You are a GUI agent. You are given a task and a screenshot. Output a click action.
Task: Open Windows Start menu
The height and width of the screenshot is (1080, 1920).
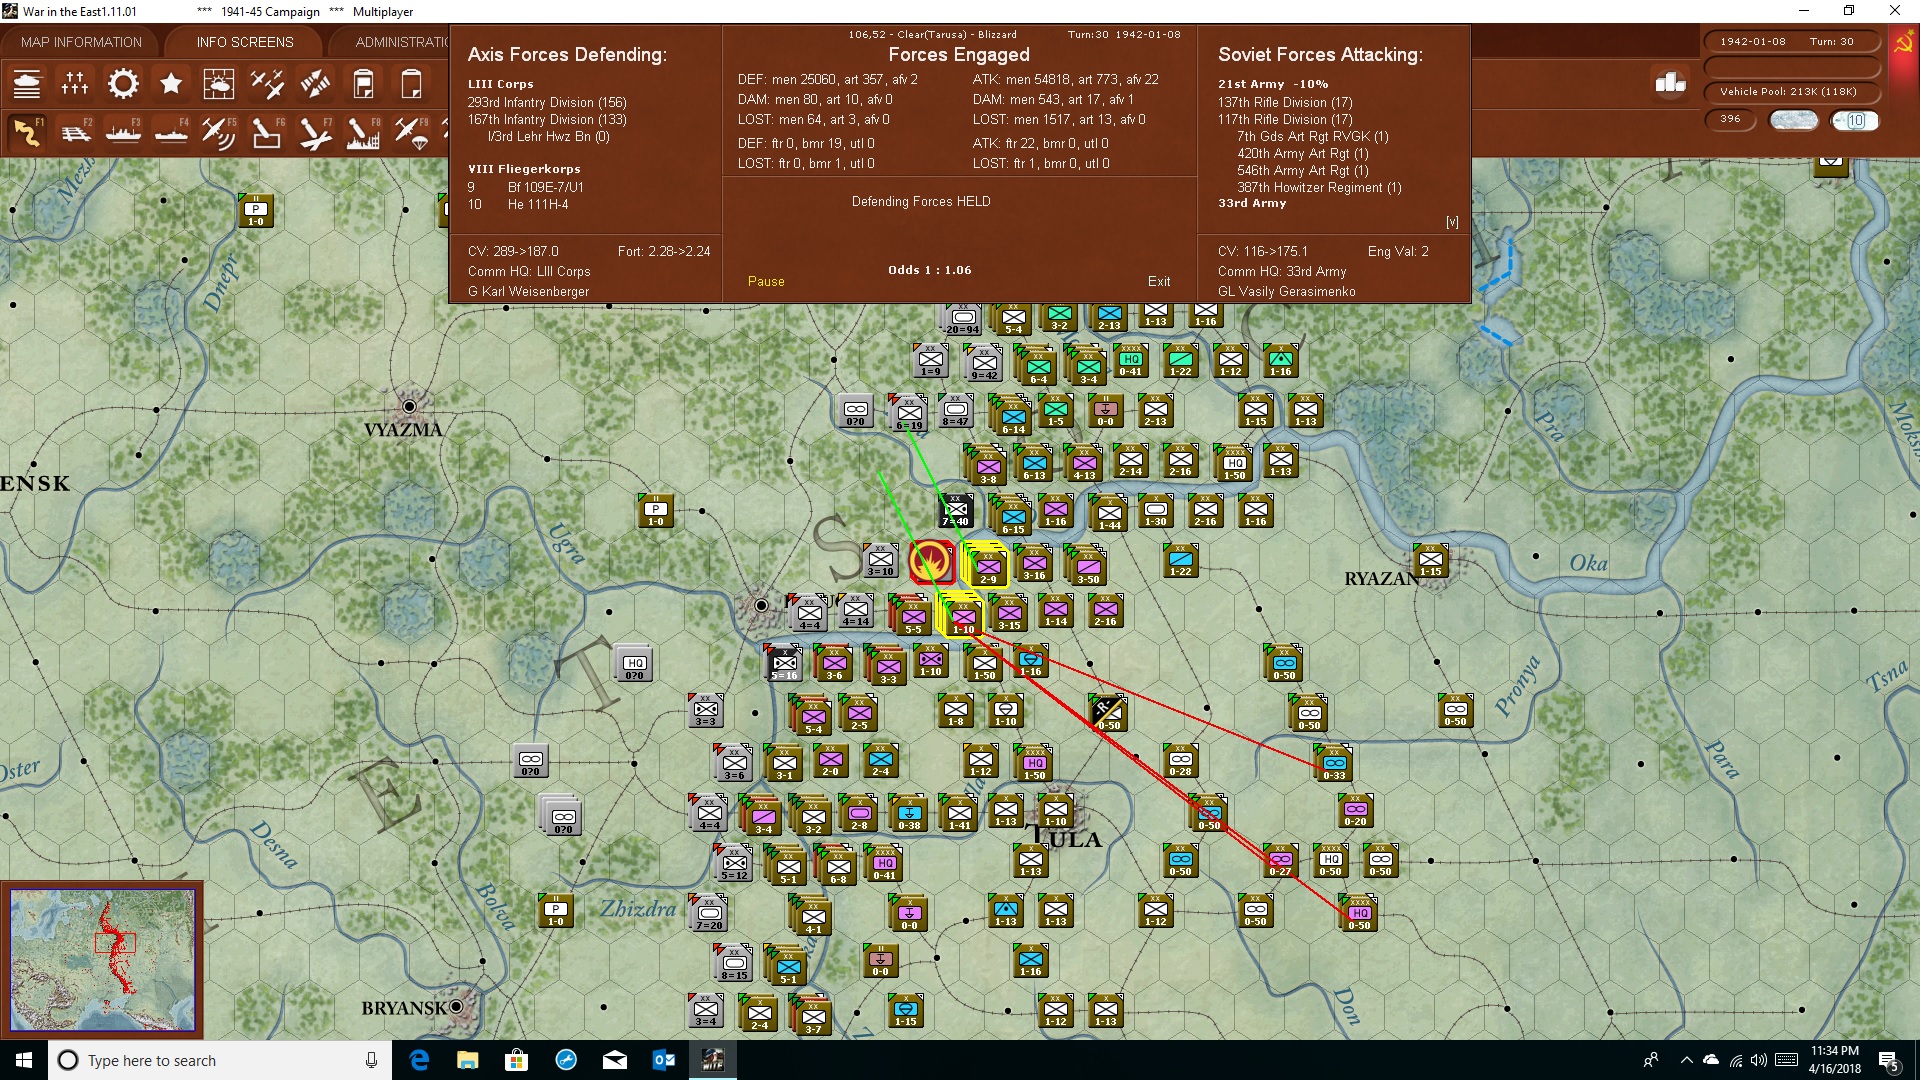24,1060
